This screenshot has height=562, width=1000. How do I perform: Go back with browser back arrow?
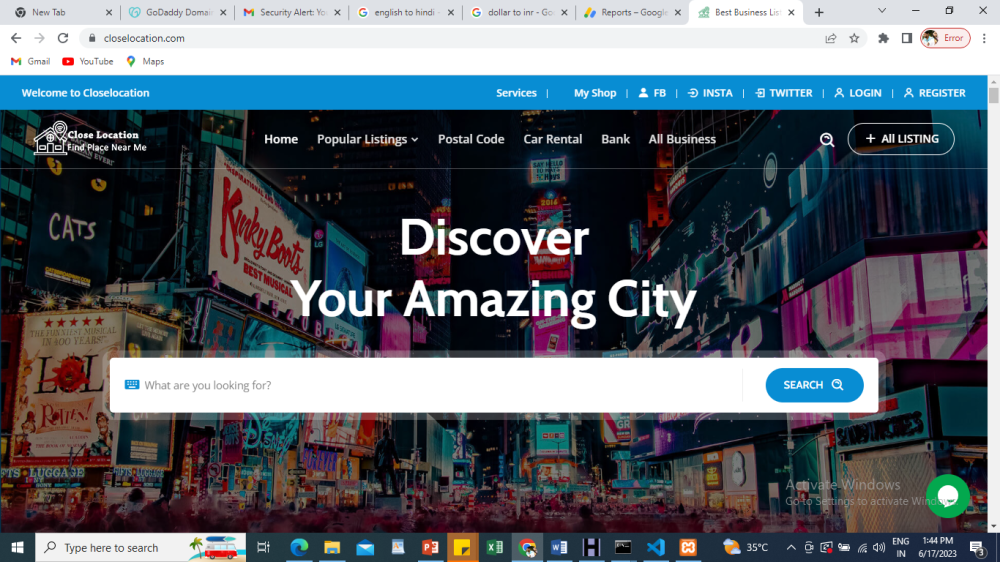coord(16,38)
